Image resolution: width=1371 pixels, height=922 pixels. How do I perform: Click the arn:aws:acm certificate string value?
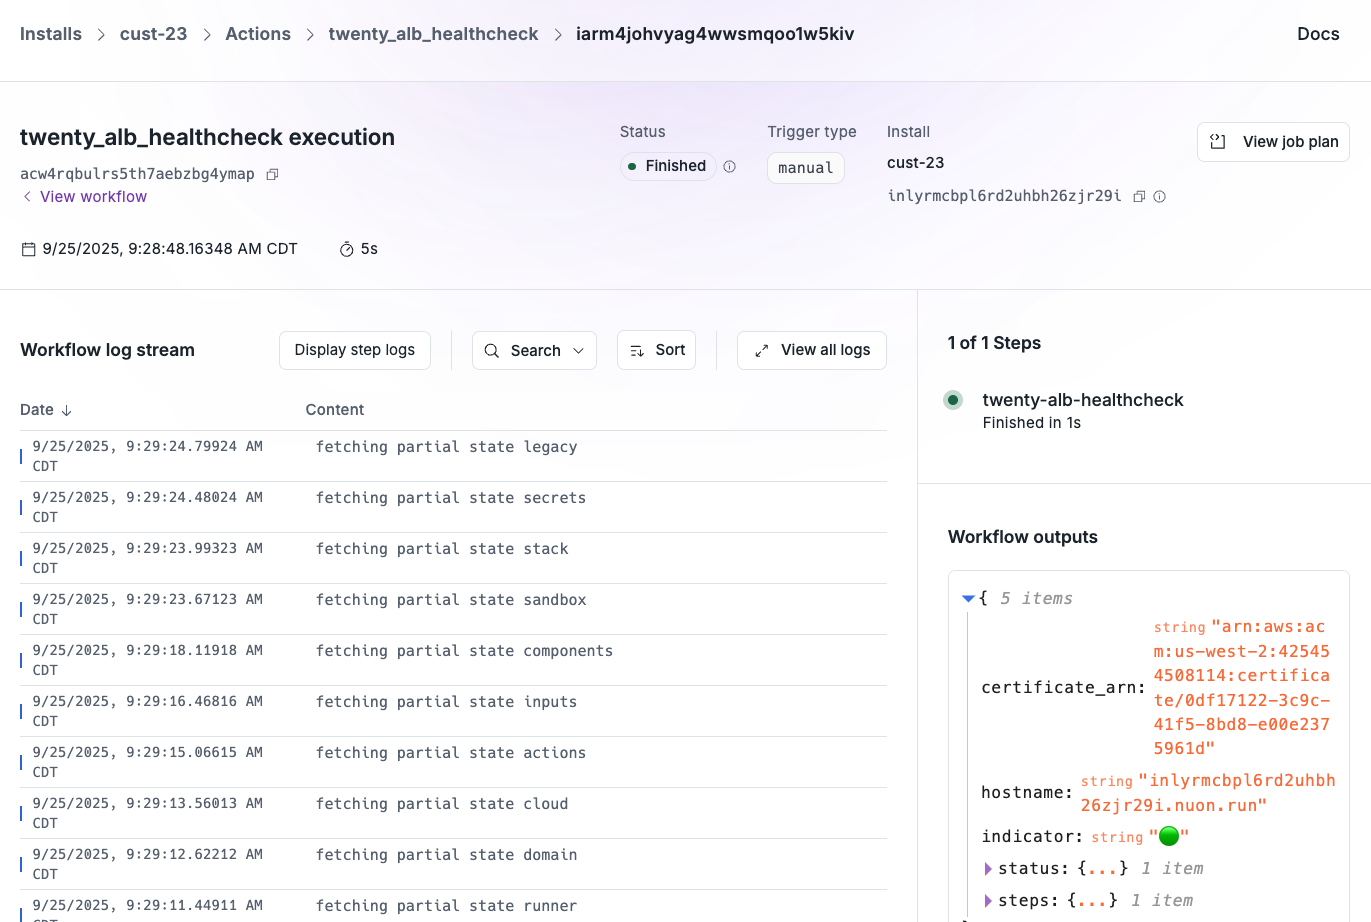tap(1242, 688)
